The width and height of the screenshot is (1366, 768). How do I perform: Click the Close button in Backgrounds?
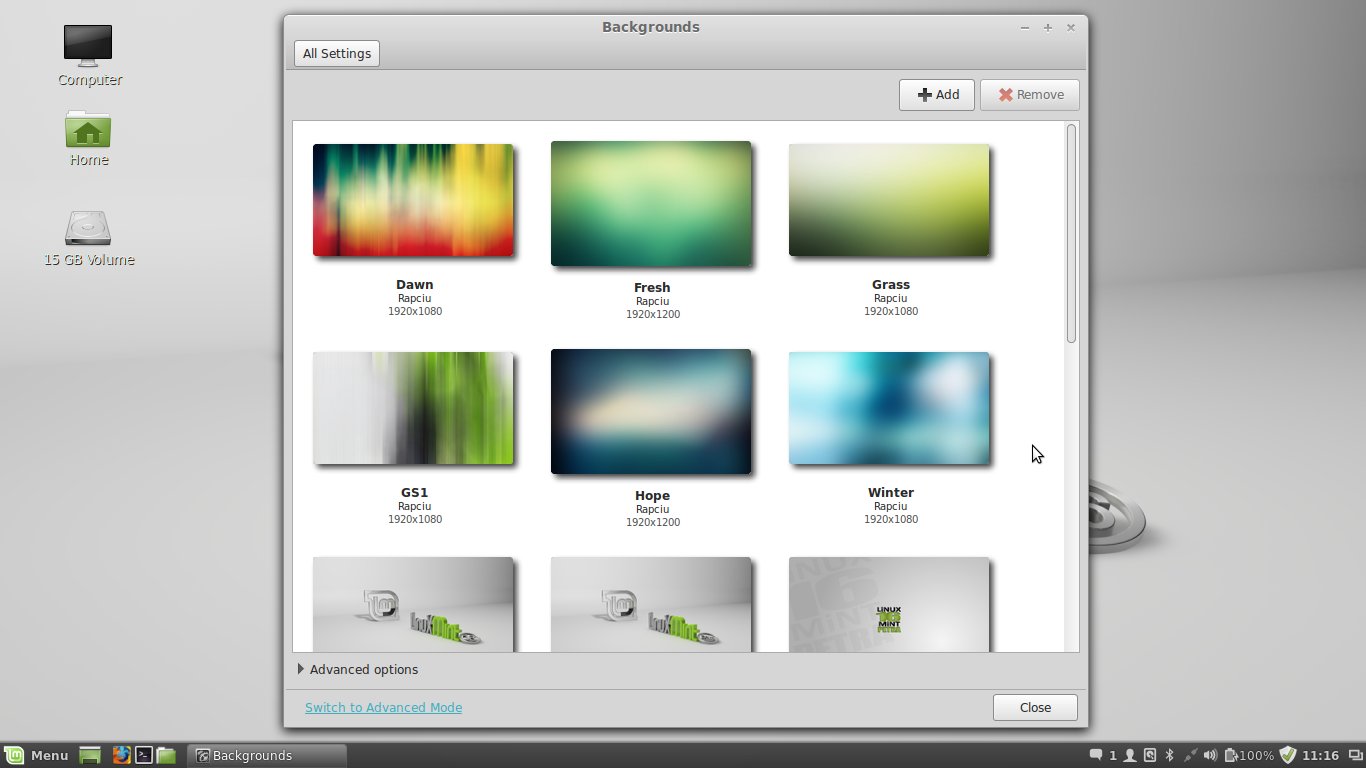(x=1035, y=707)
